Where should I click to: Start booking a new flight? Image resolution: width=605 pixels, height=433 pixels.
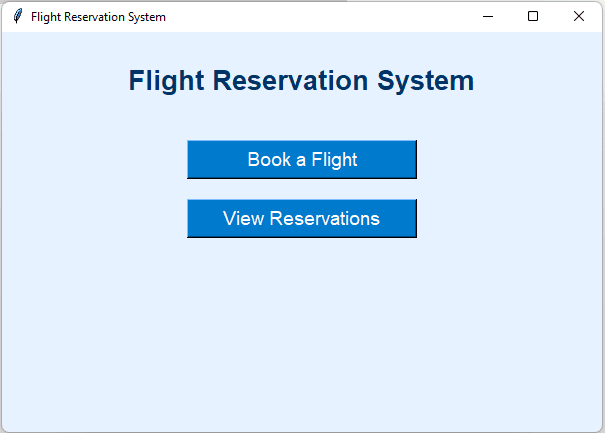(x=301, y=159)
